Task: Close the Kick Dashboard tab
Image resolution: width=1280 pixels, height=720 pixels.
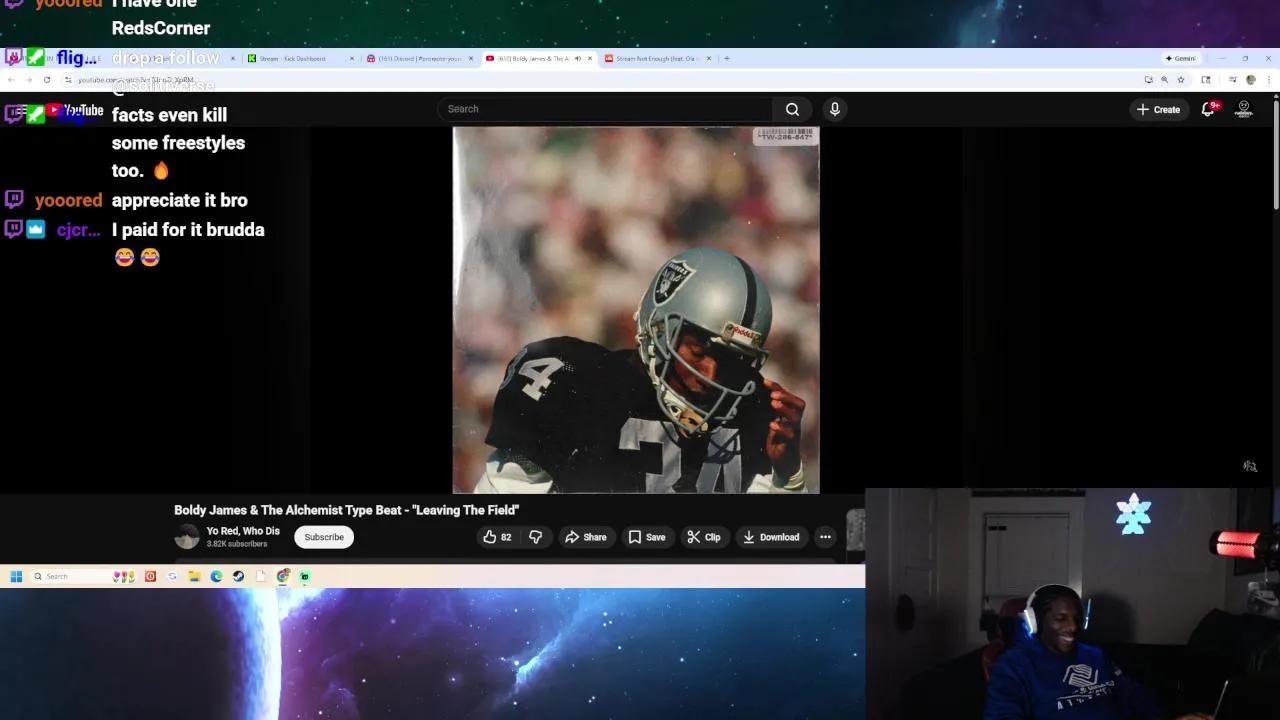Action: tap(351, 58)
